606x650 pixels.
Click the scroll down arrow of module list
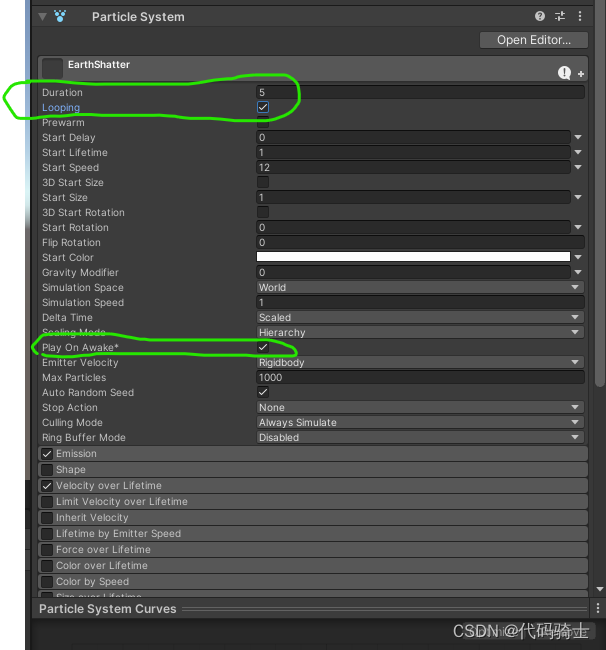pos(599,589)
